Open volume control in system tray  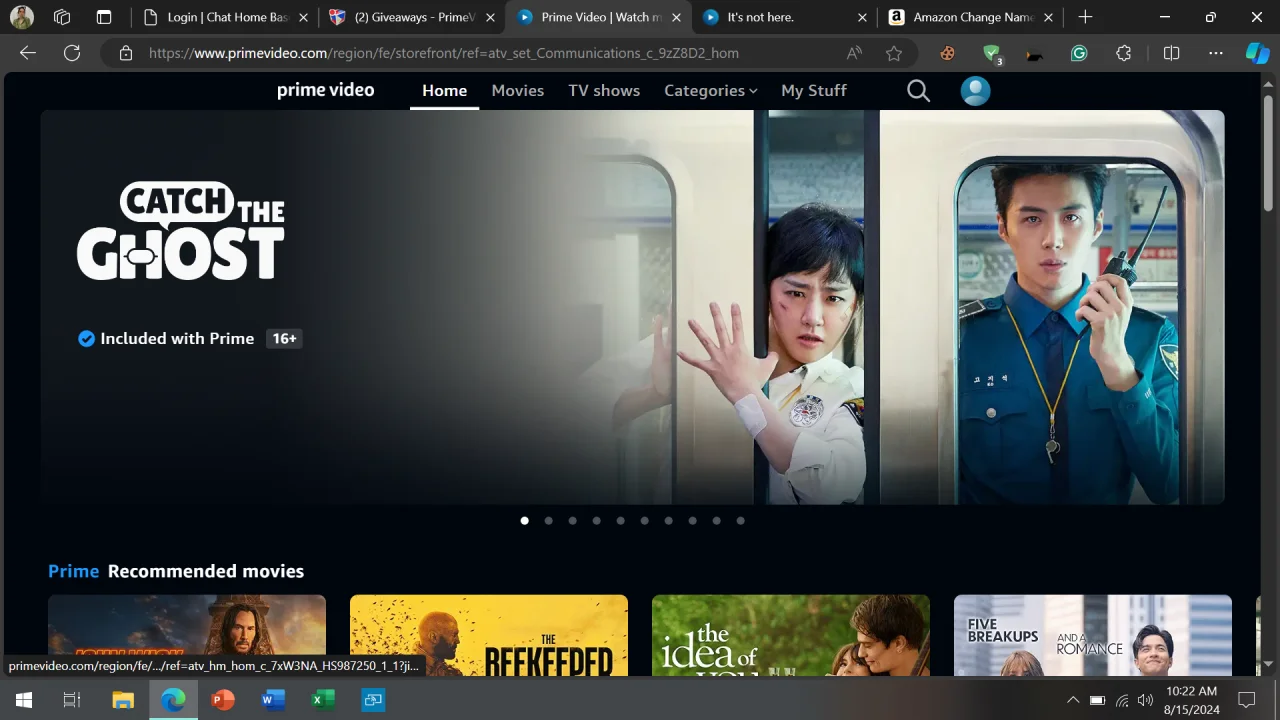[1145, 700]
